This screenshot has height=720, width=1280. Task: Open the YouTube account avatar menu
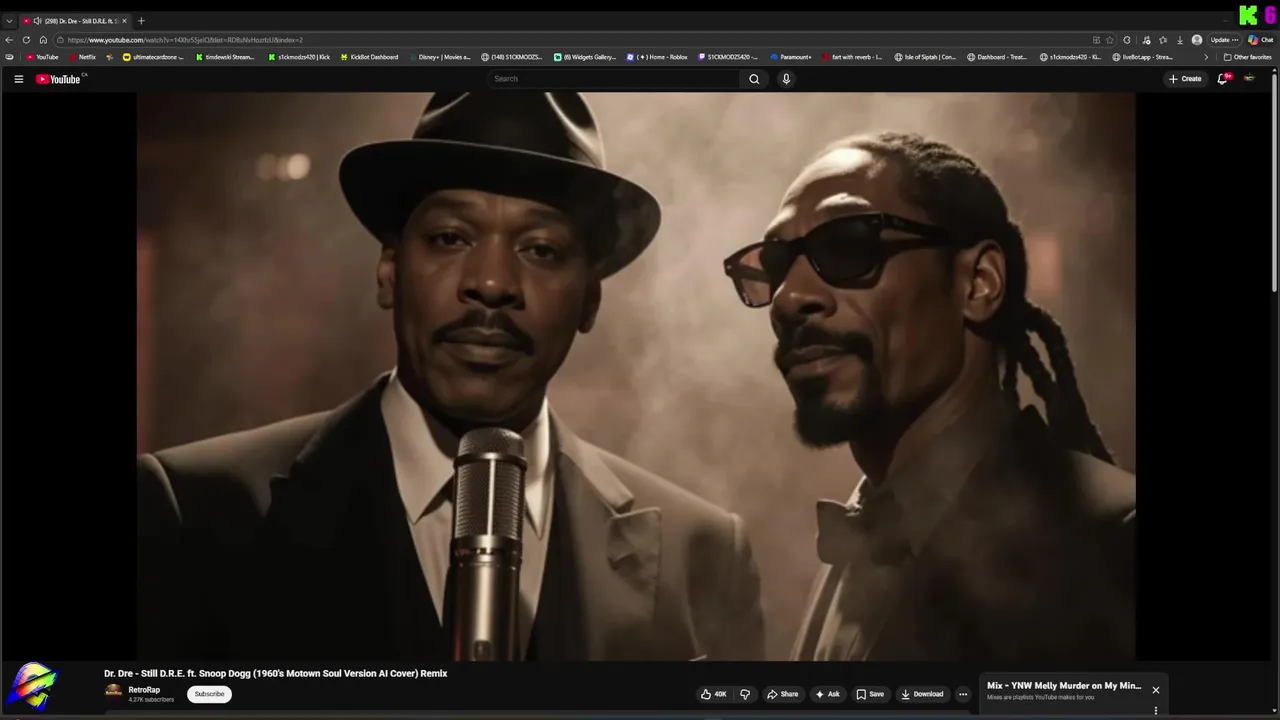click(1249, 79)
